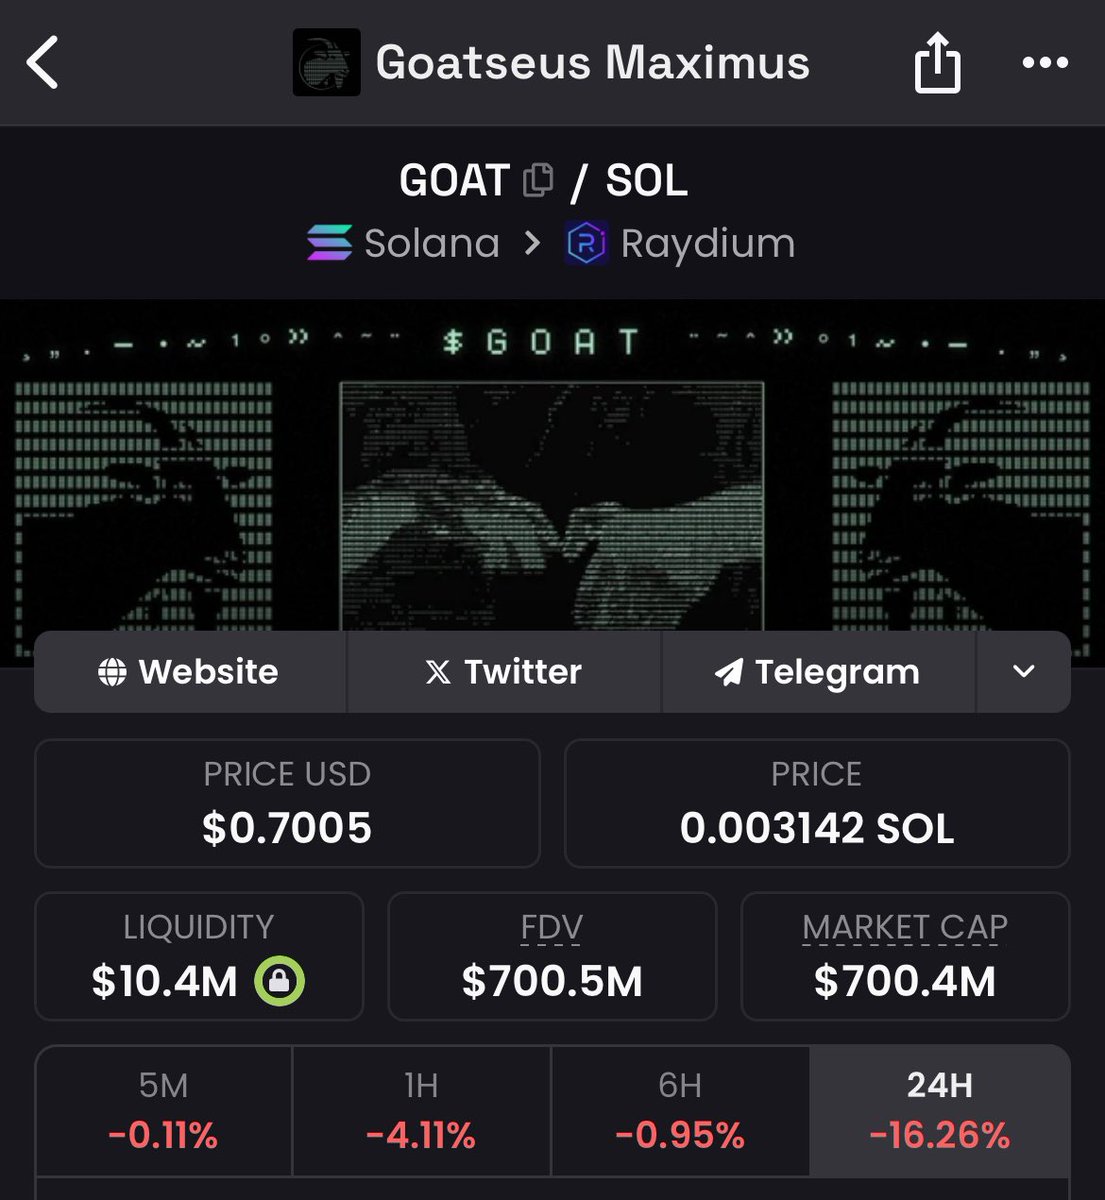This screenshot has width=1105, height=1200.
Task: Tap the FDV label for details
Action: (x=552, y=928)
